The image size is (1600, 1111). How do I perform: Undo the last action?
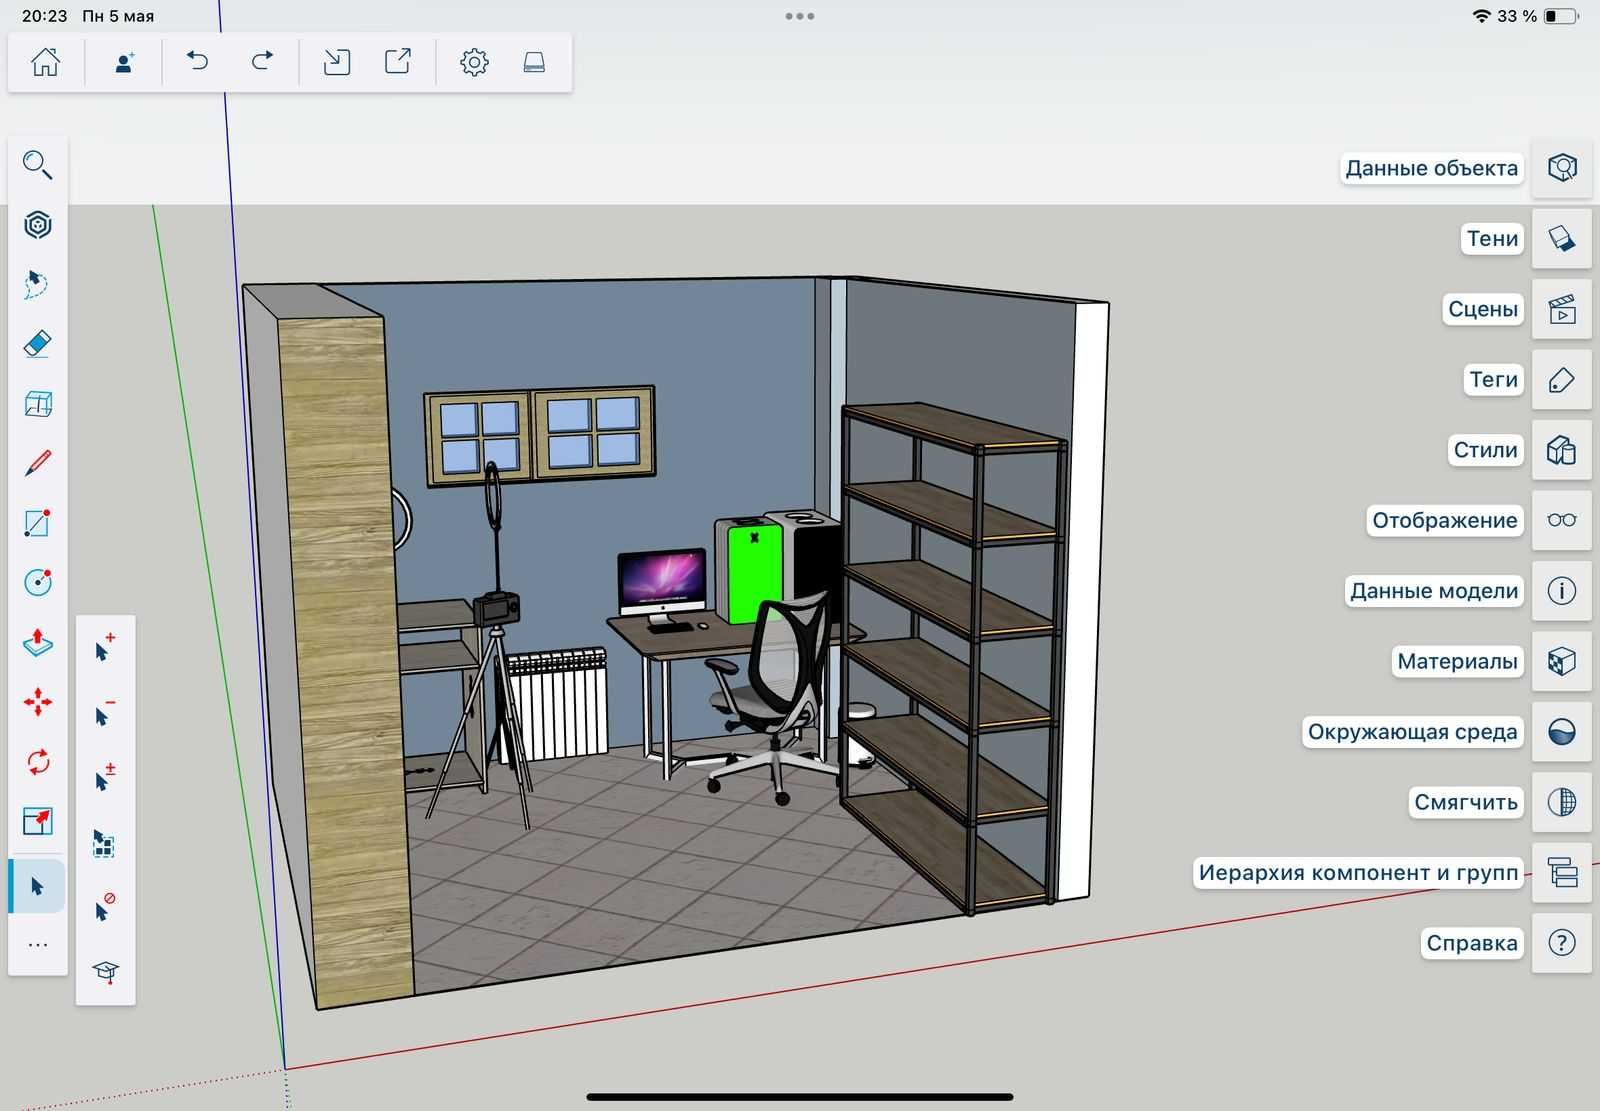[x=198, y=62]
